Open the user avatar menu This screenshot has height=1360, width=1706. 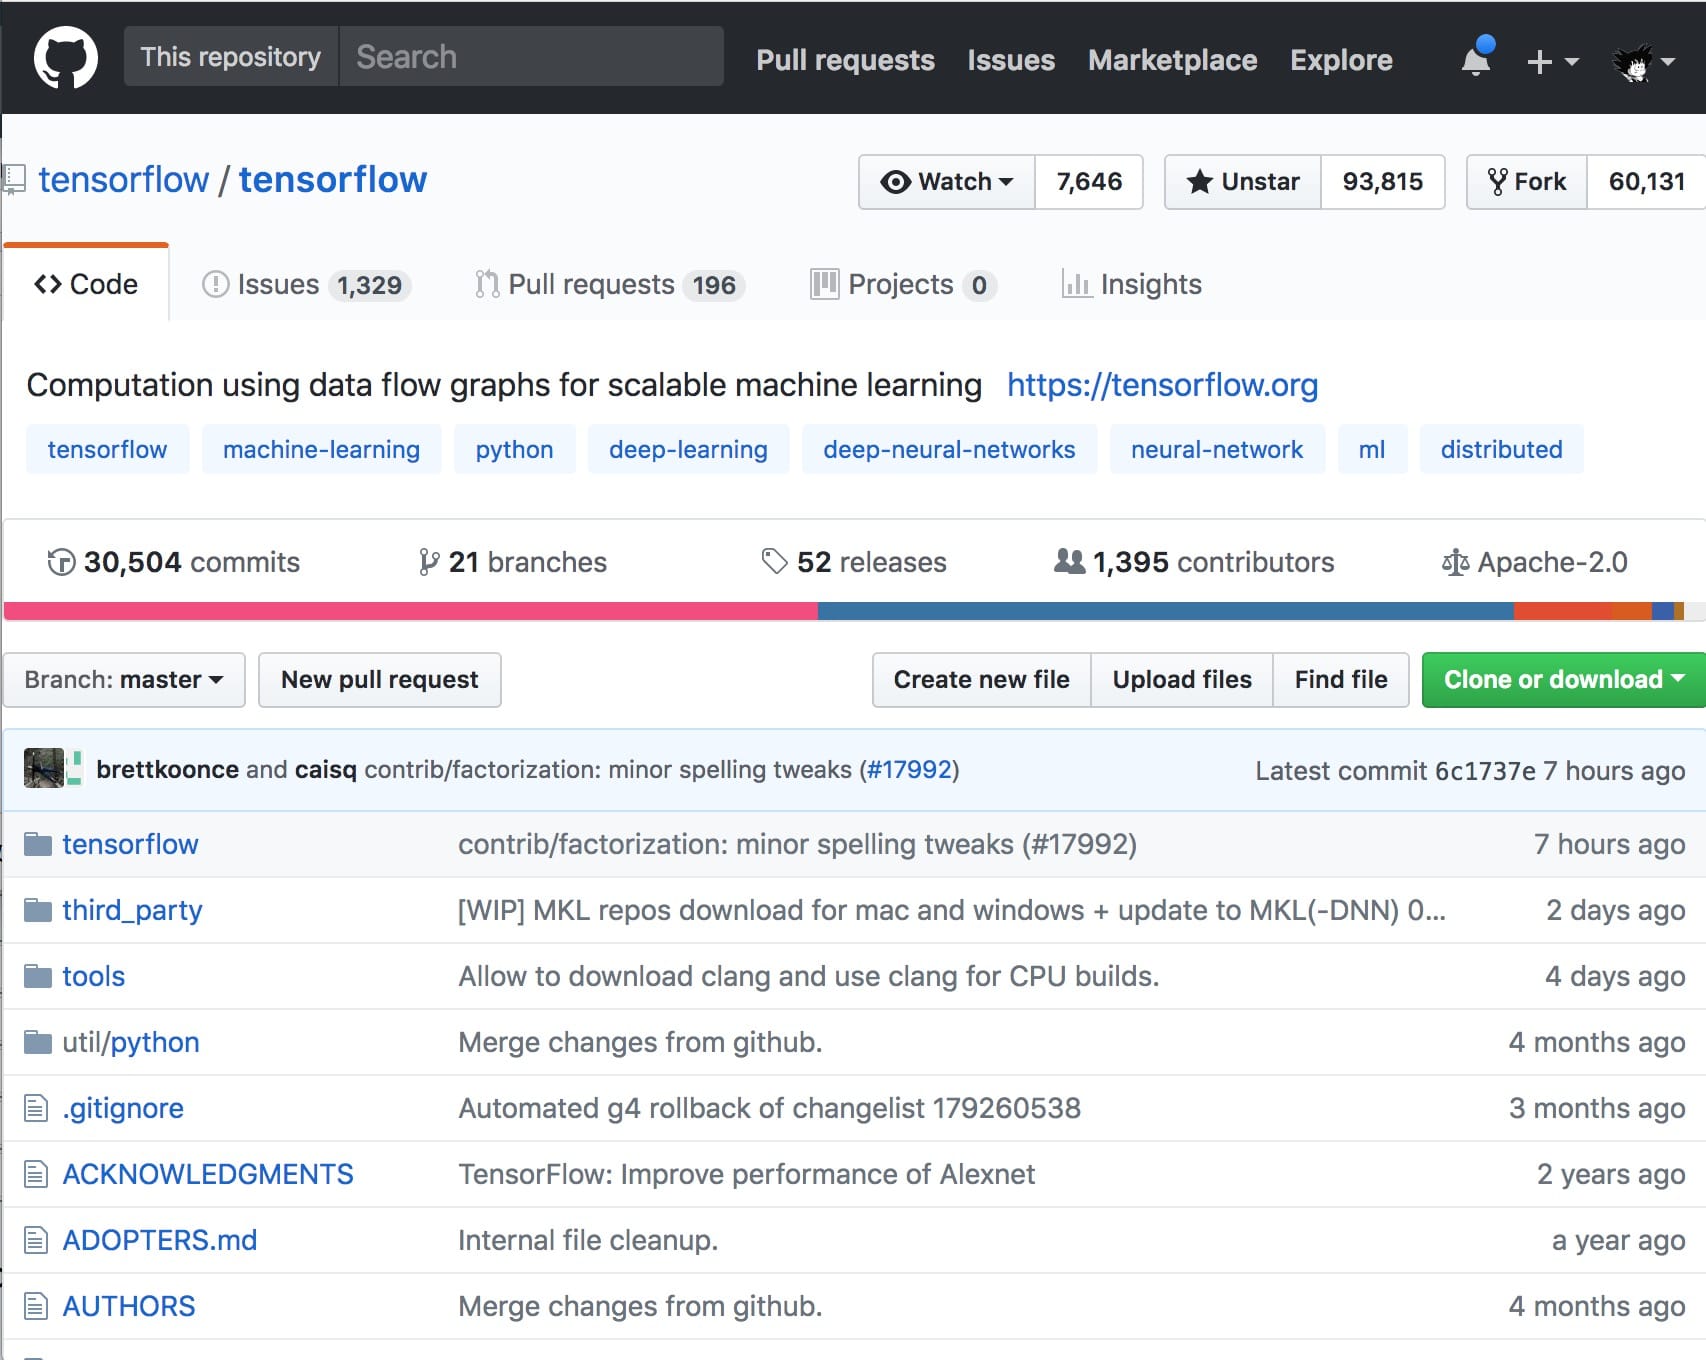[x=1643, y=62]
